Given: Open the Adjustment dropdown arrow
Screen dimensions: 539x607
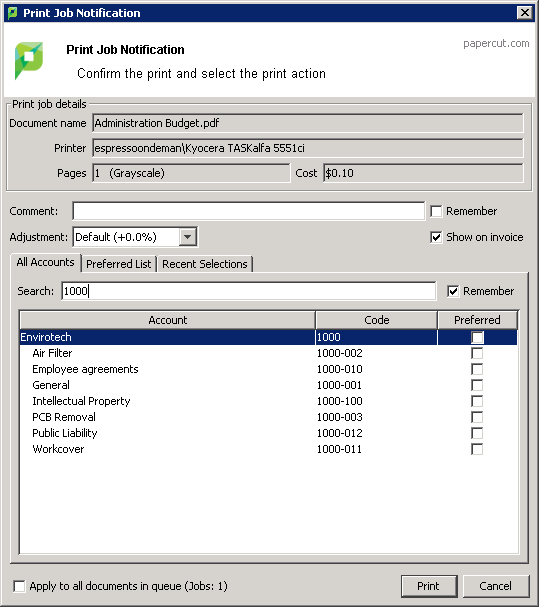Looking at the screenshot, I should click(x=188, y=237).
